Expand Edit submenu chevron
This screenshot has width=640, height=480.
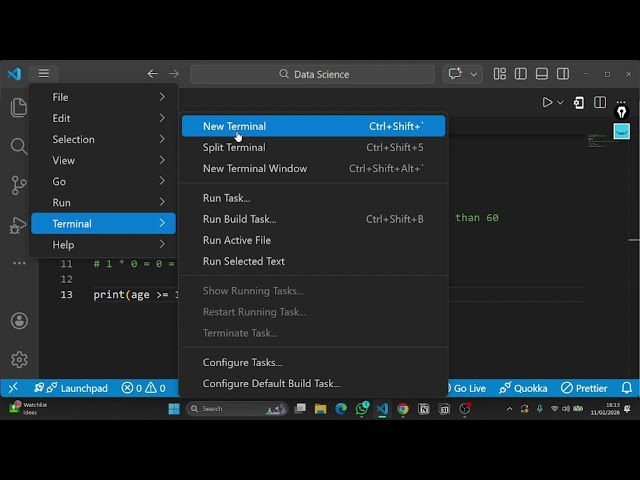162,118
